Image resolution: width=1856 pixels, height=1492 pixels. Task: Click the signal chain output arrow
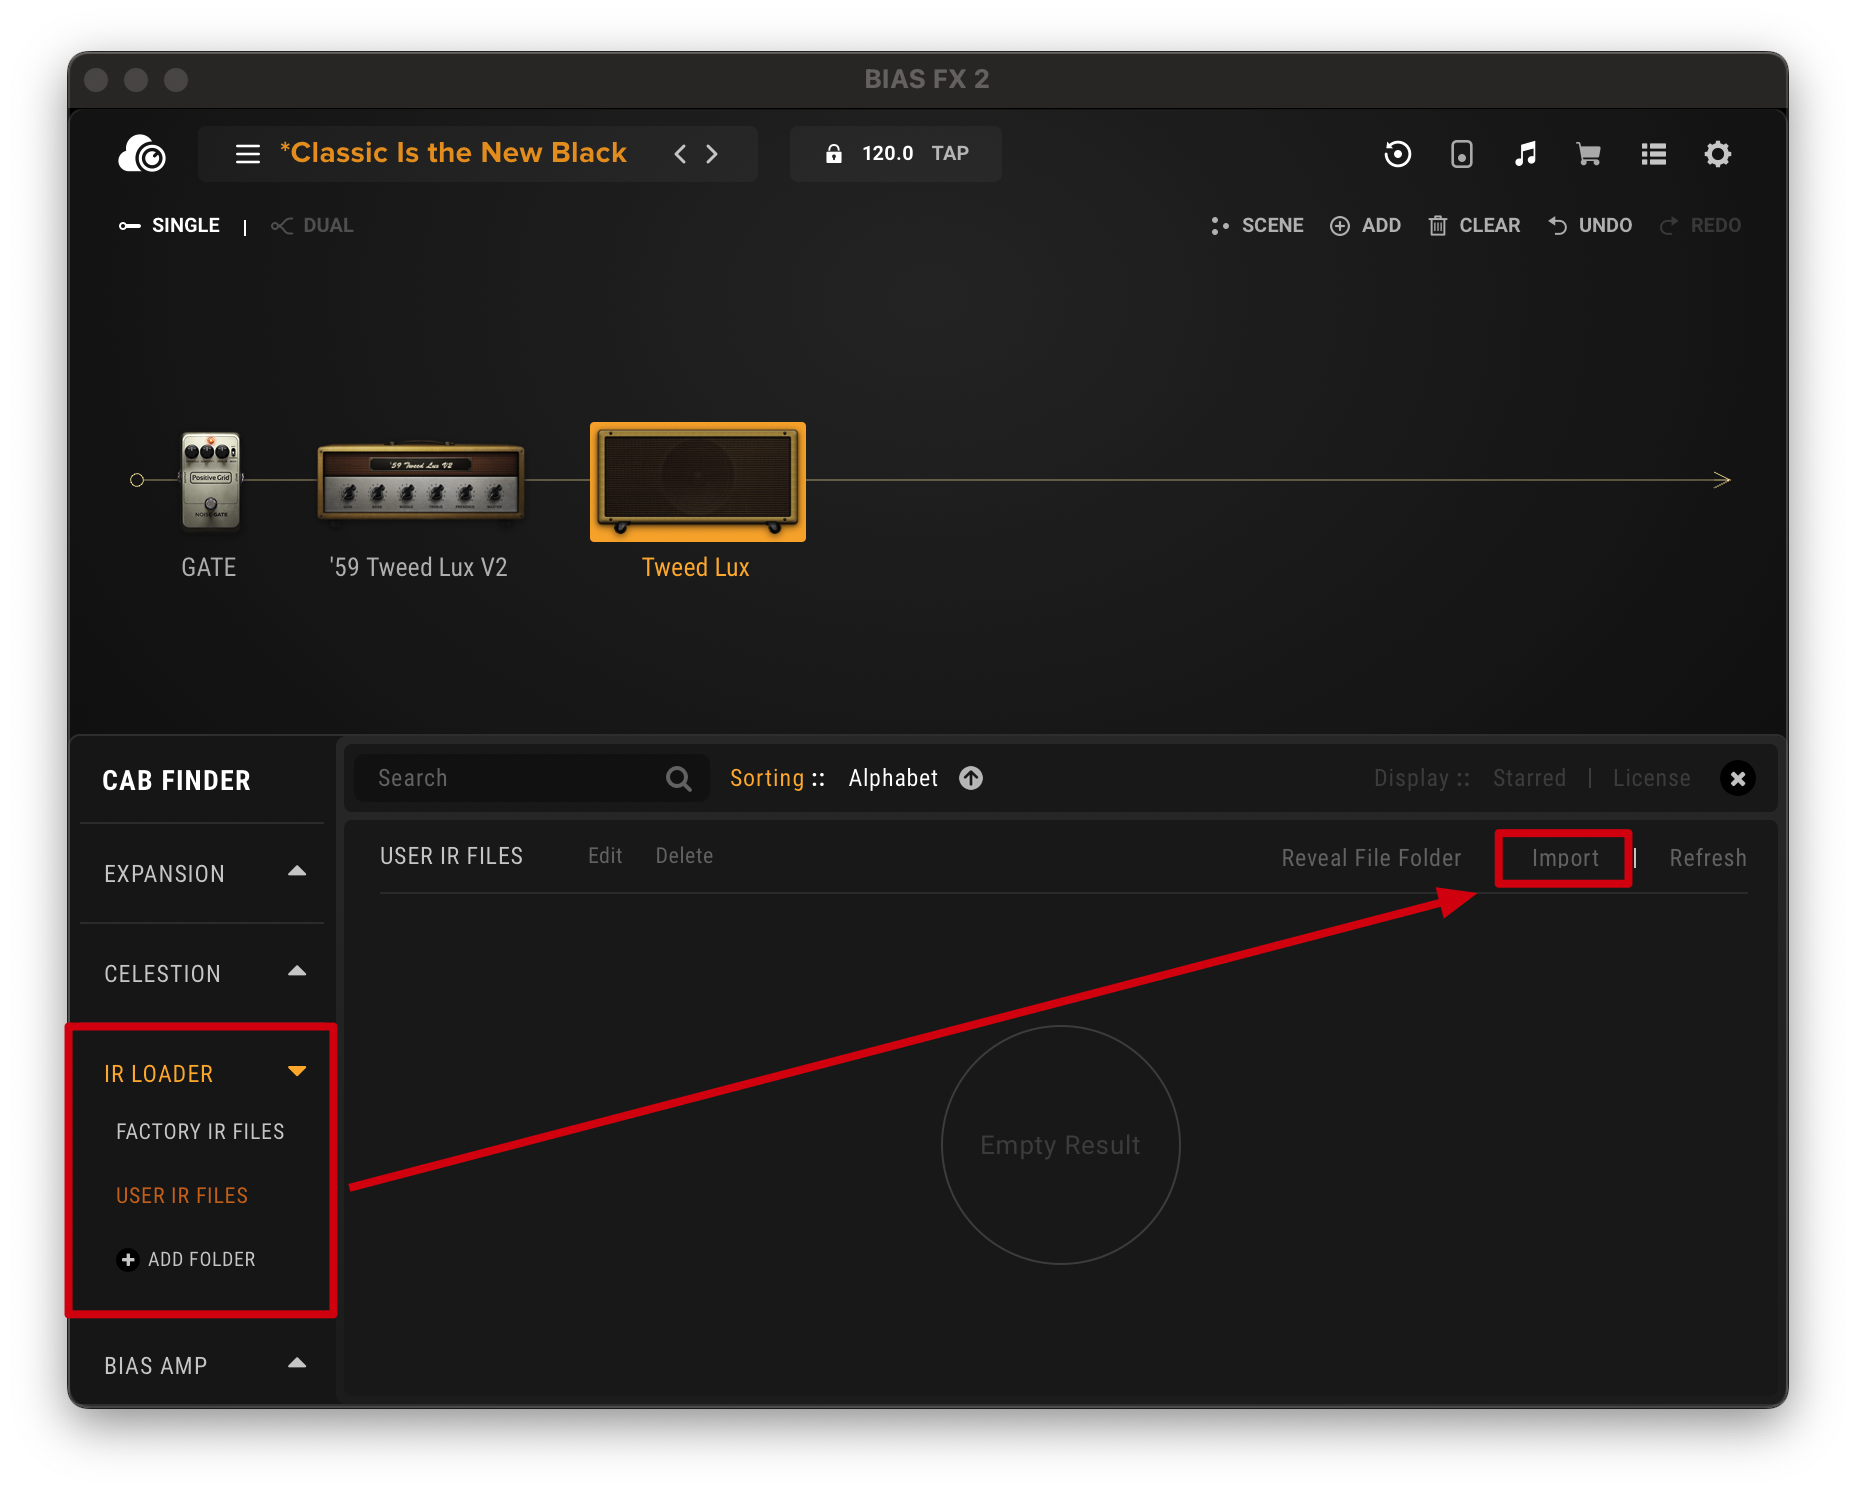[x=1721, y=480]
